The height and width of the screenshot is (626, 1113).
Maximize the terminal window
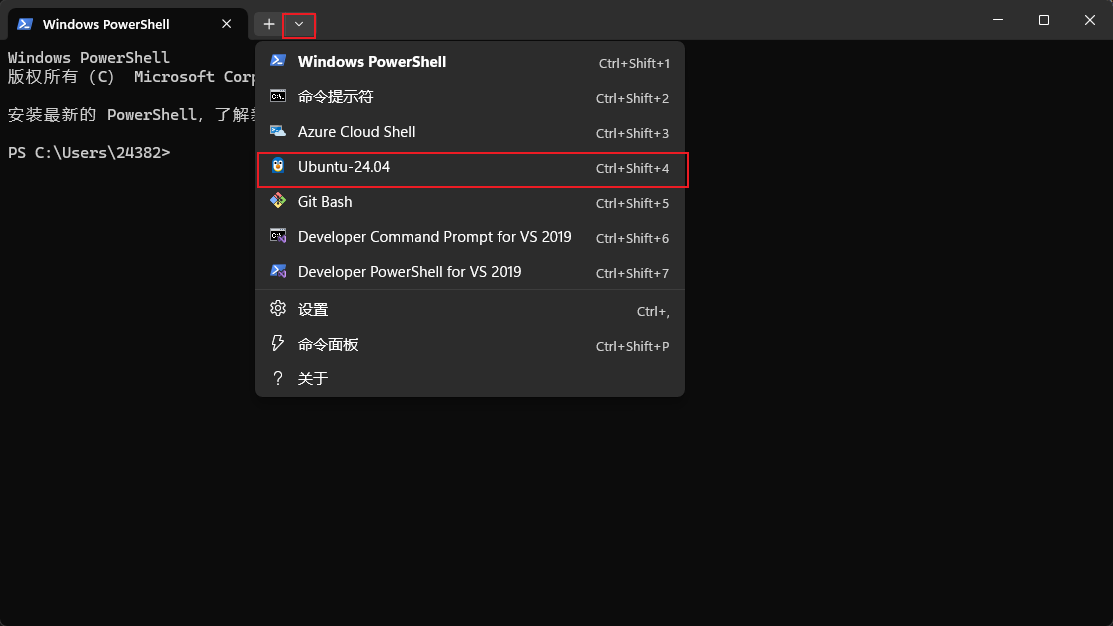[1043, 20]
